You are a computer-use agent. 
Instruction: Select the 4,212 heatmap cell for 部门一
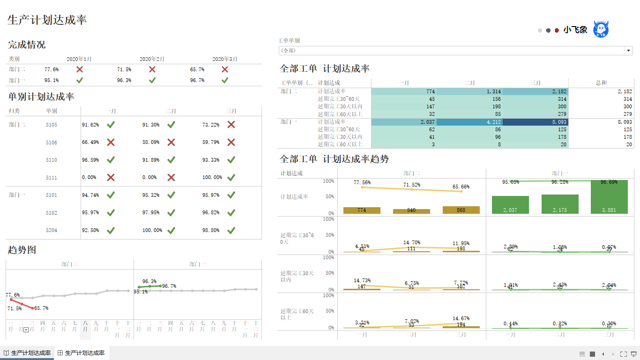coord(470,122)
